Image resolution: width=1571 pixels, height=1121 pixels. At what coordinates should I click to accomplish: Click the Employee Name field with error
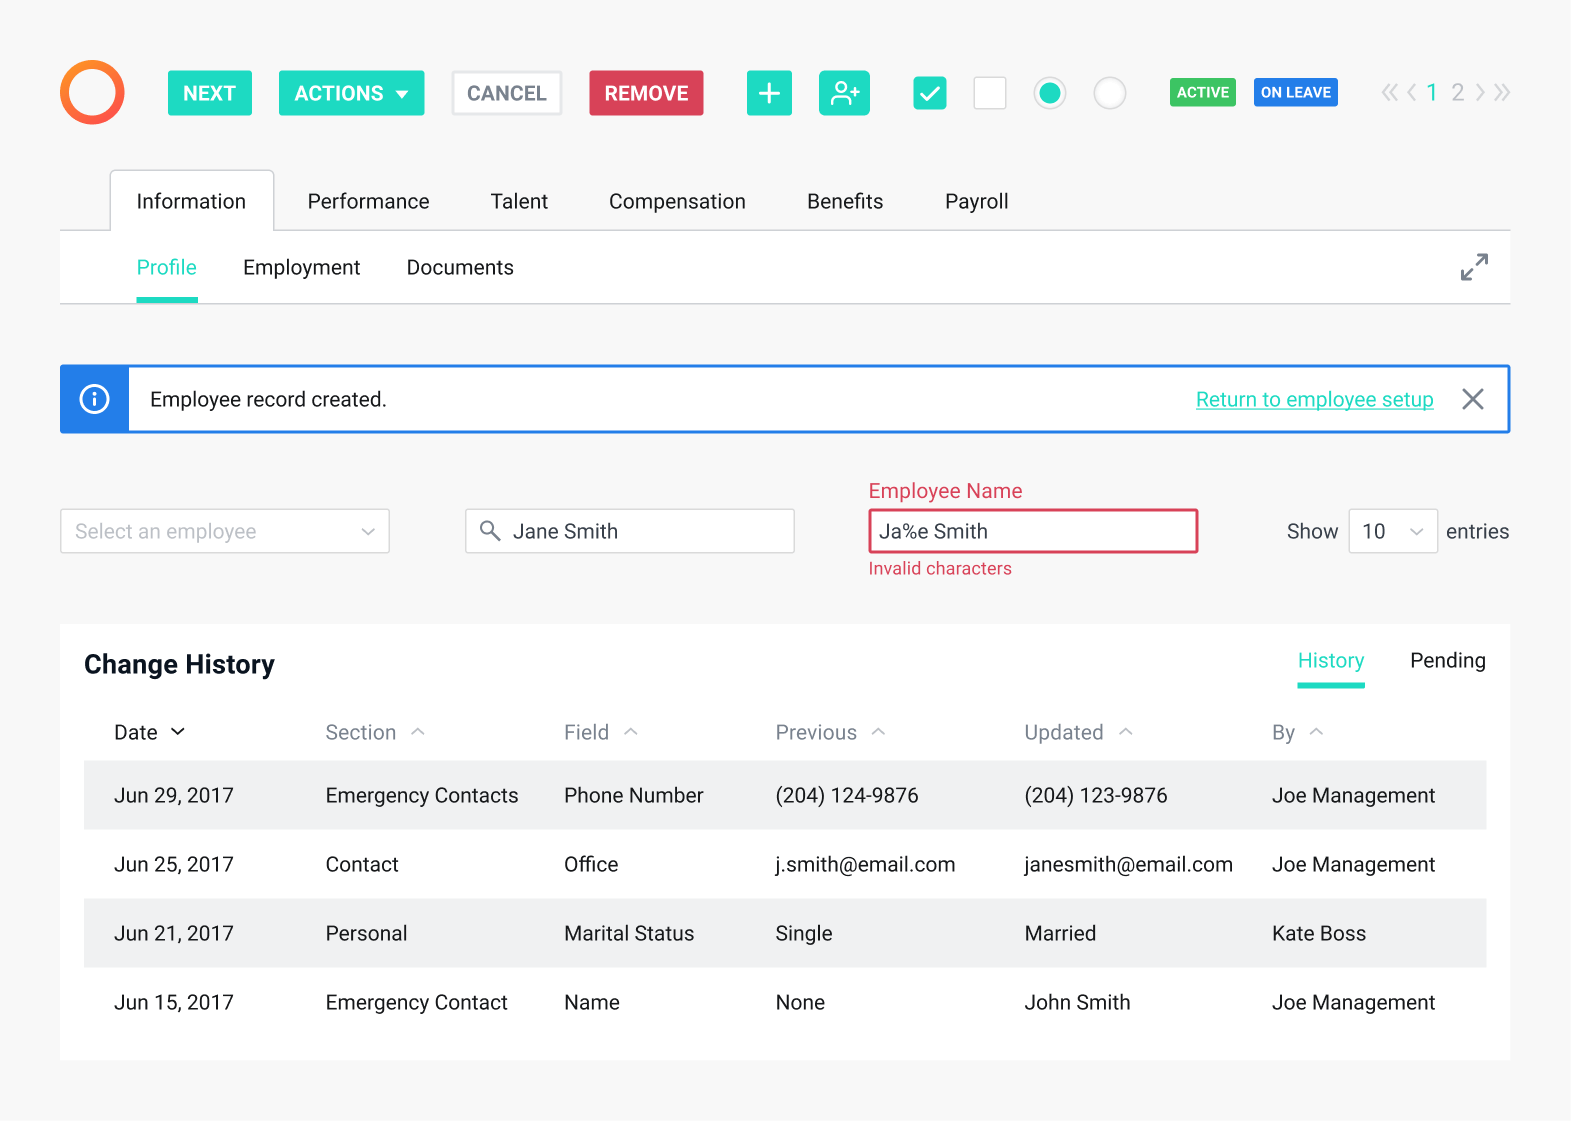(x=1032, y=532)
